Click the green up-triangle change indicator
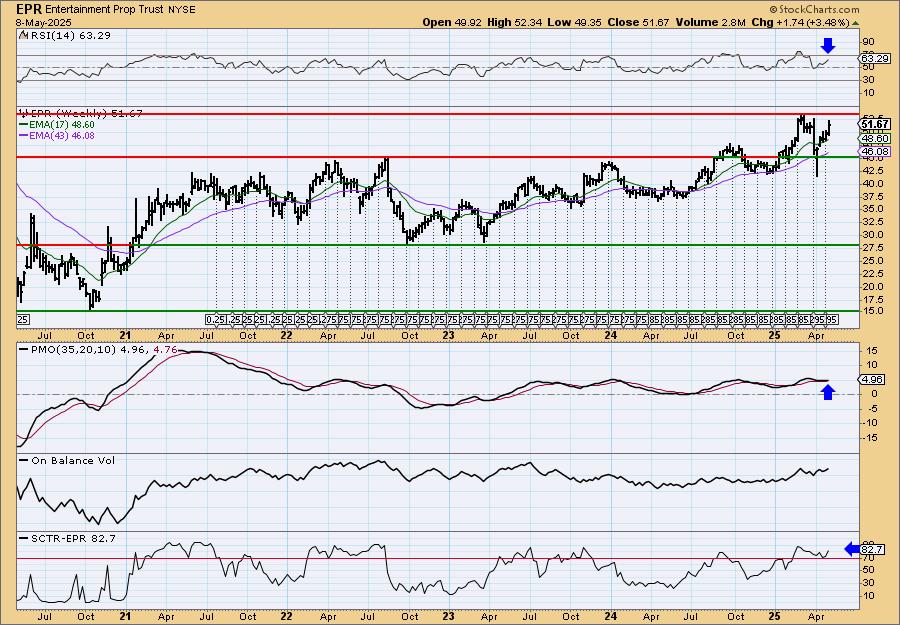Image resolution: width=900 pixels, height=625 pixels. pyautogui.click(x=855, y=23)
